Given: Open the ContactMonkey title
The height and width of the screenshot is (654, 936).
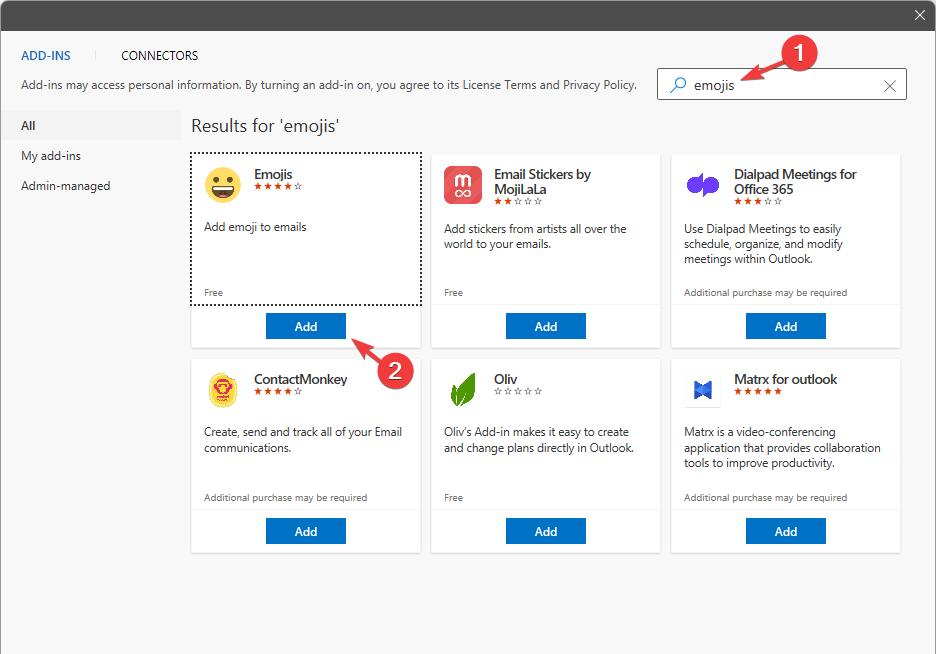Looking at the screenshot, I should 300,380.
